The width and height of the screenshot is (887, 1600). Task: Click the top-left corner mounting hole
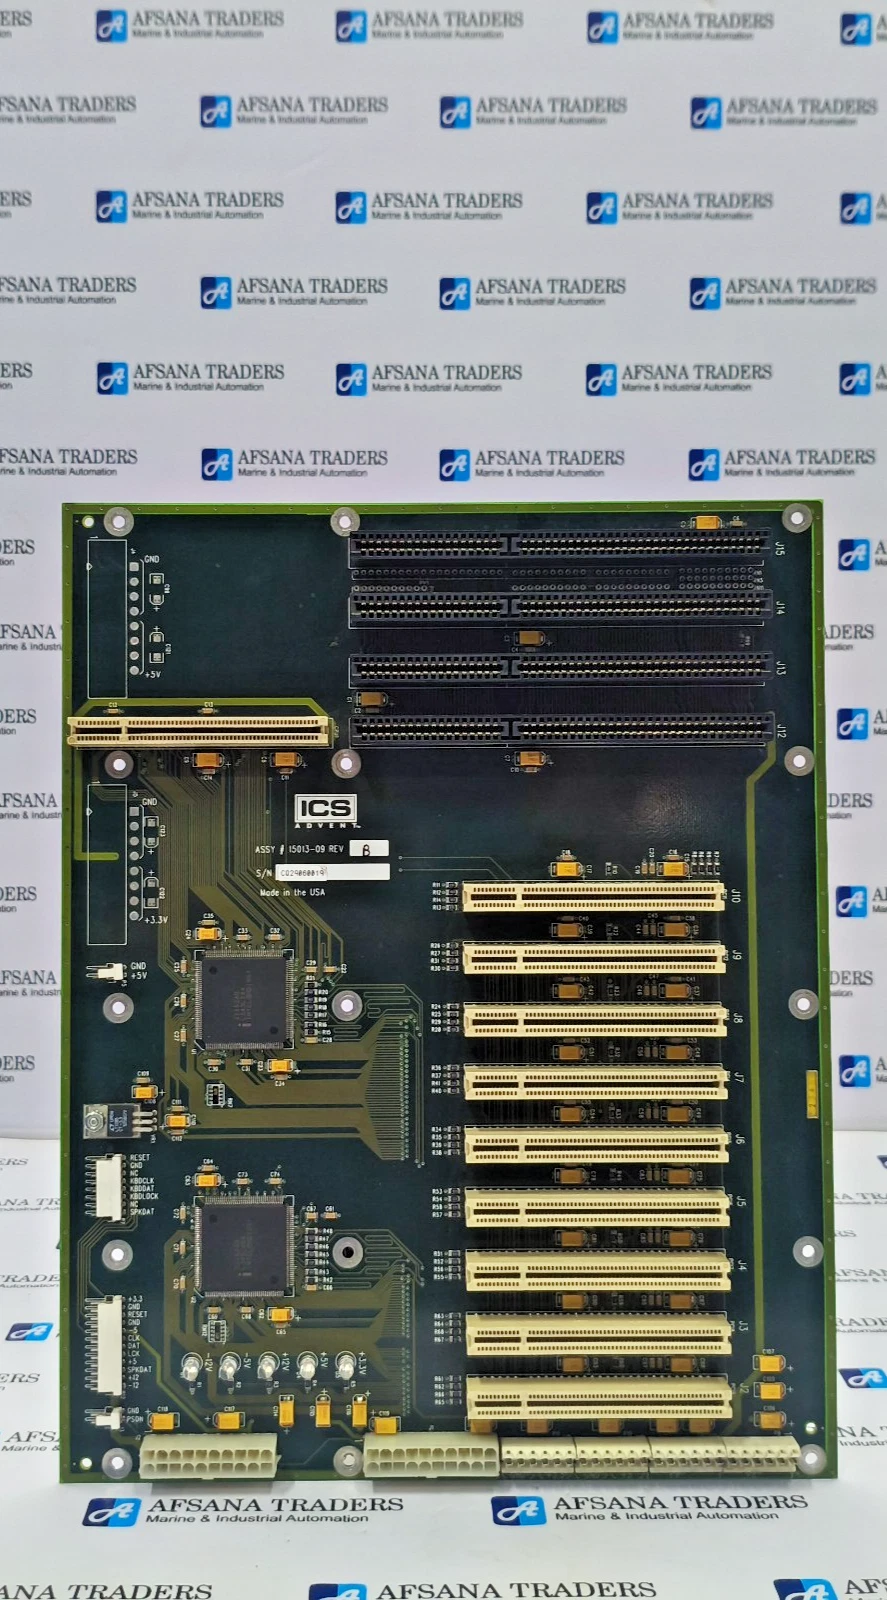[119, 521]
